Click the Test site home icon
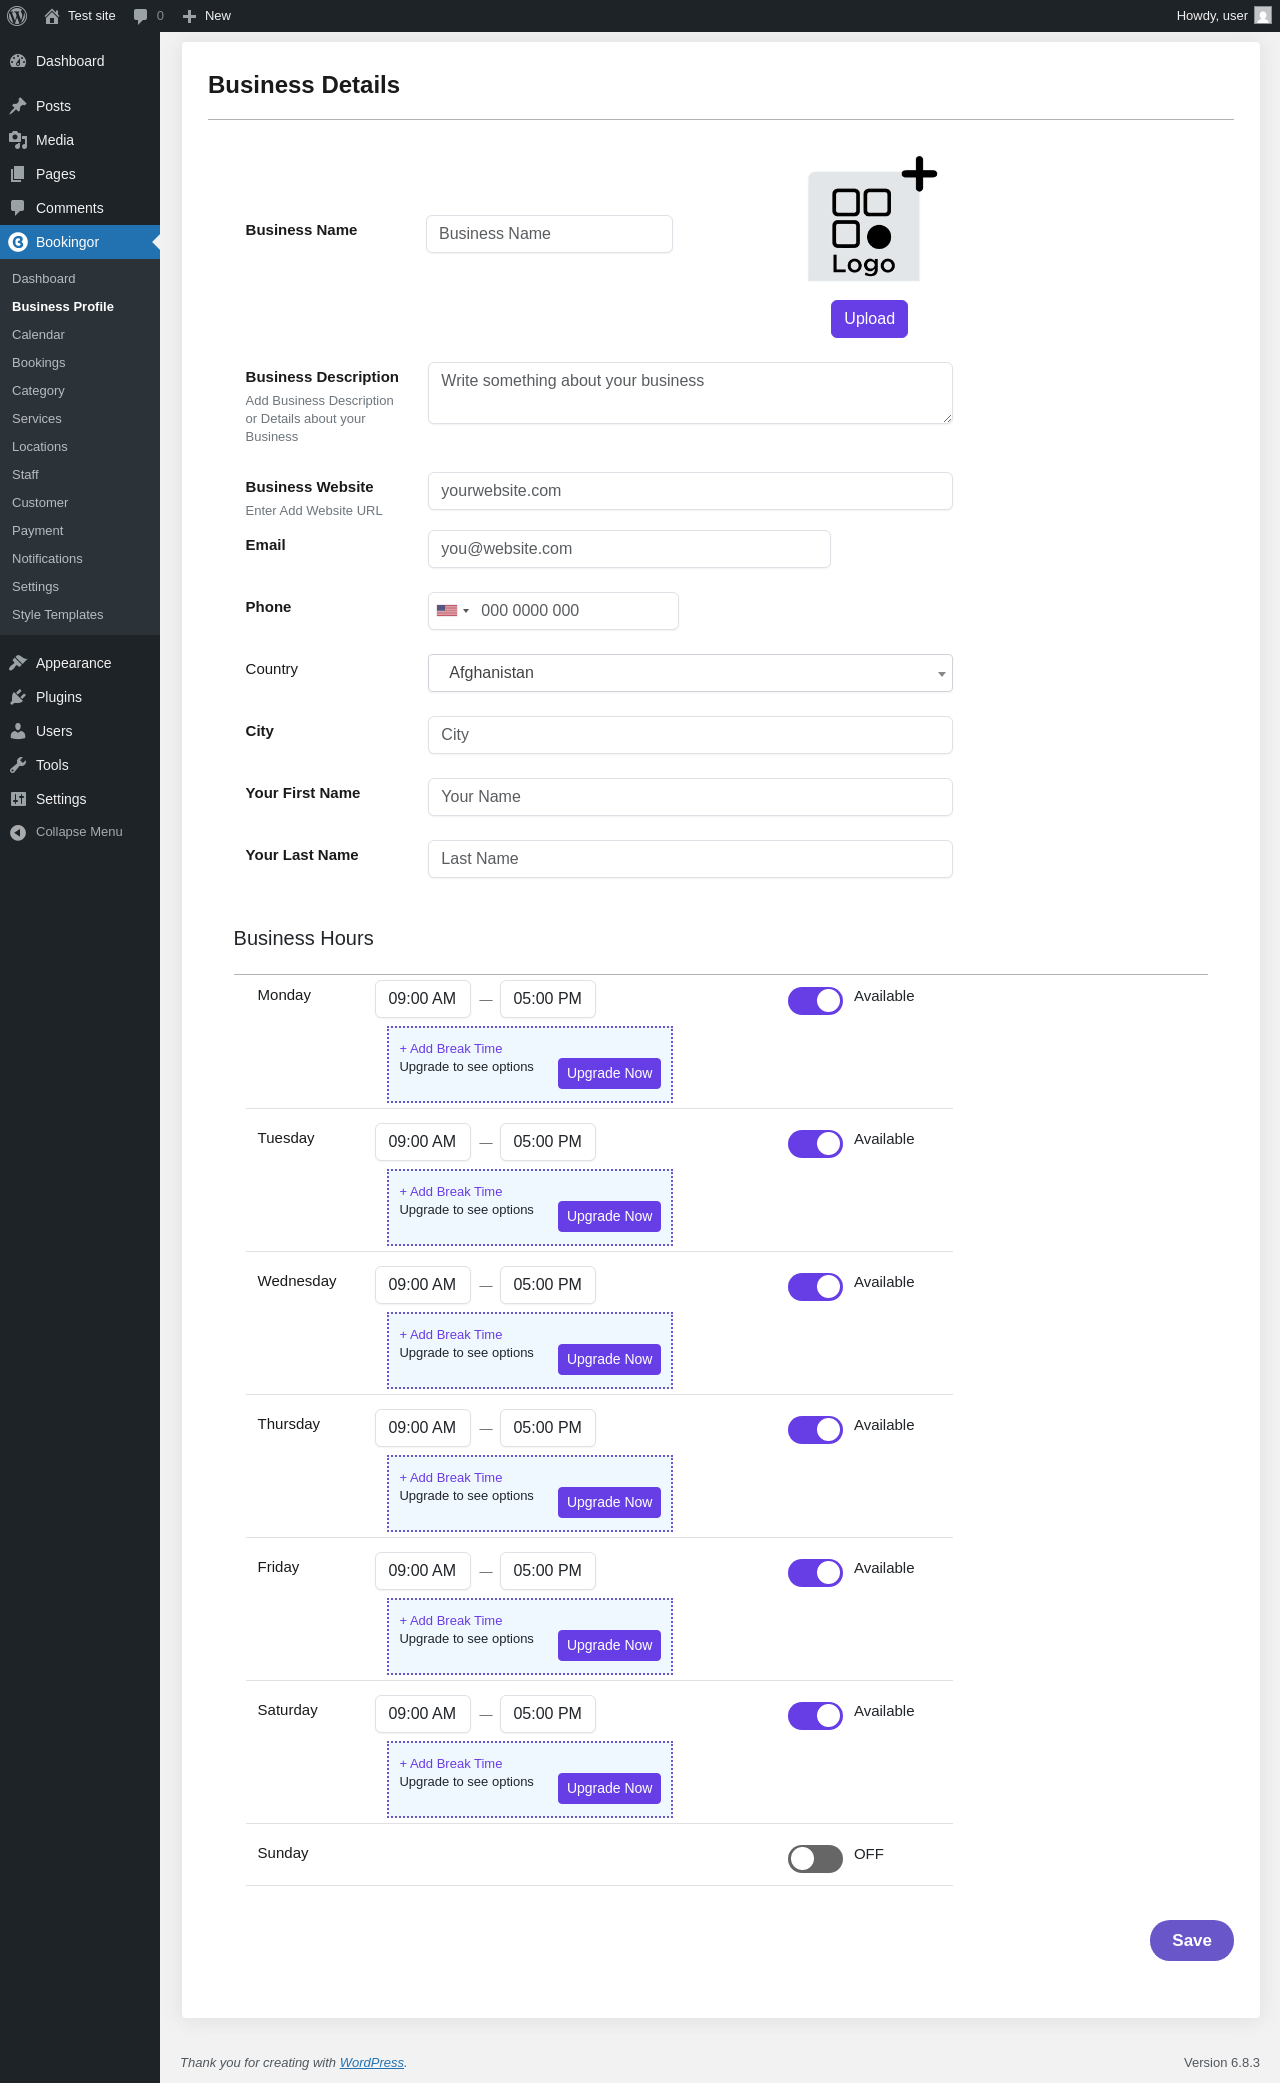1280x2083 pixels. pyautogui.click(x=52, y=16)
